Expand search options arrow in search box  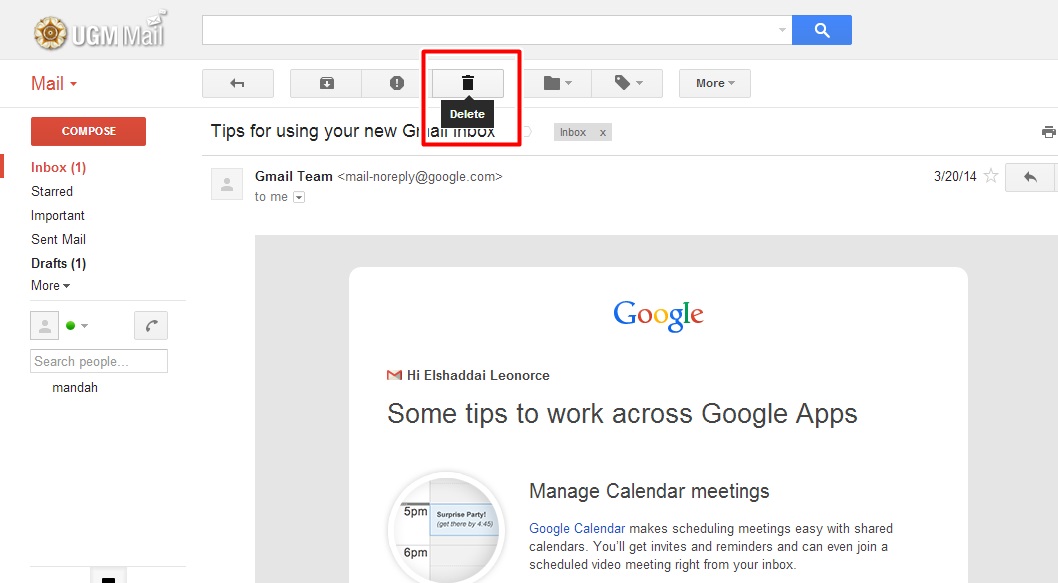tap(782, 30)
